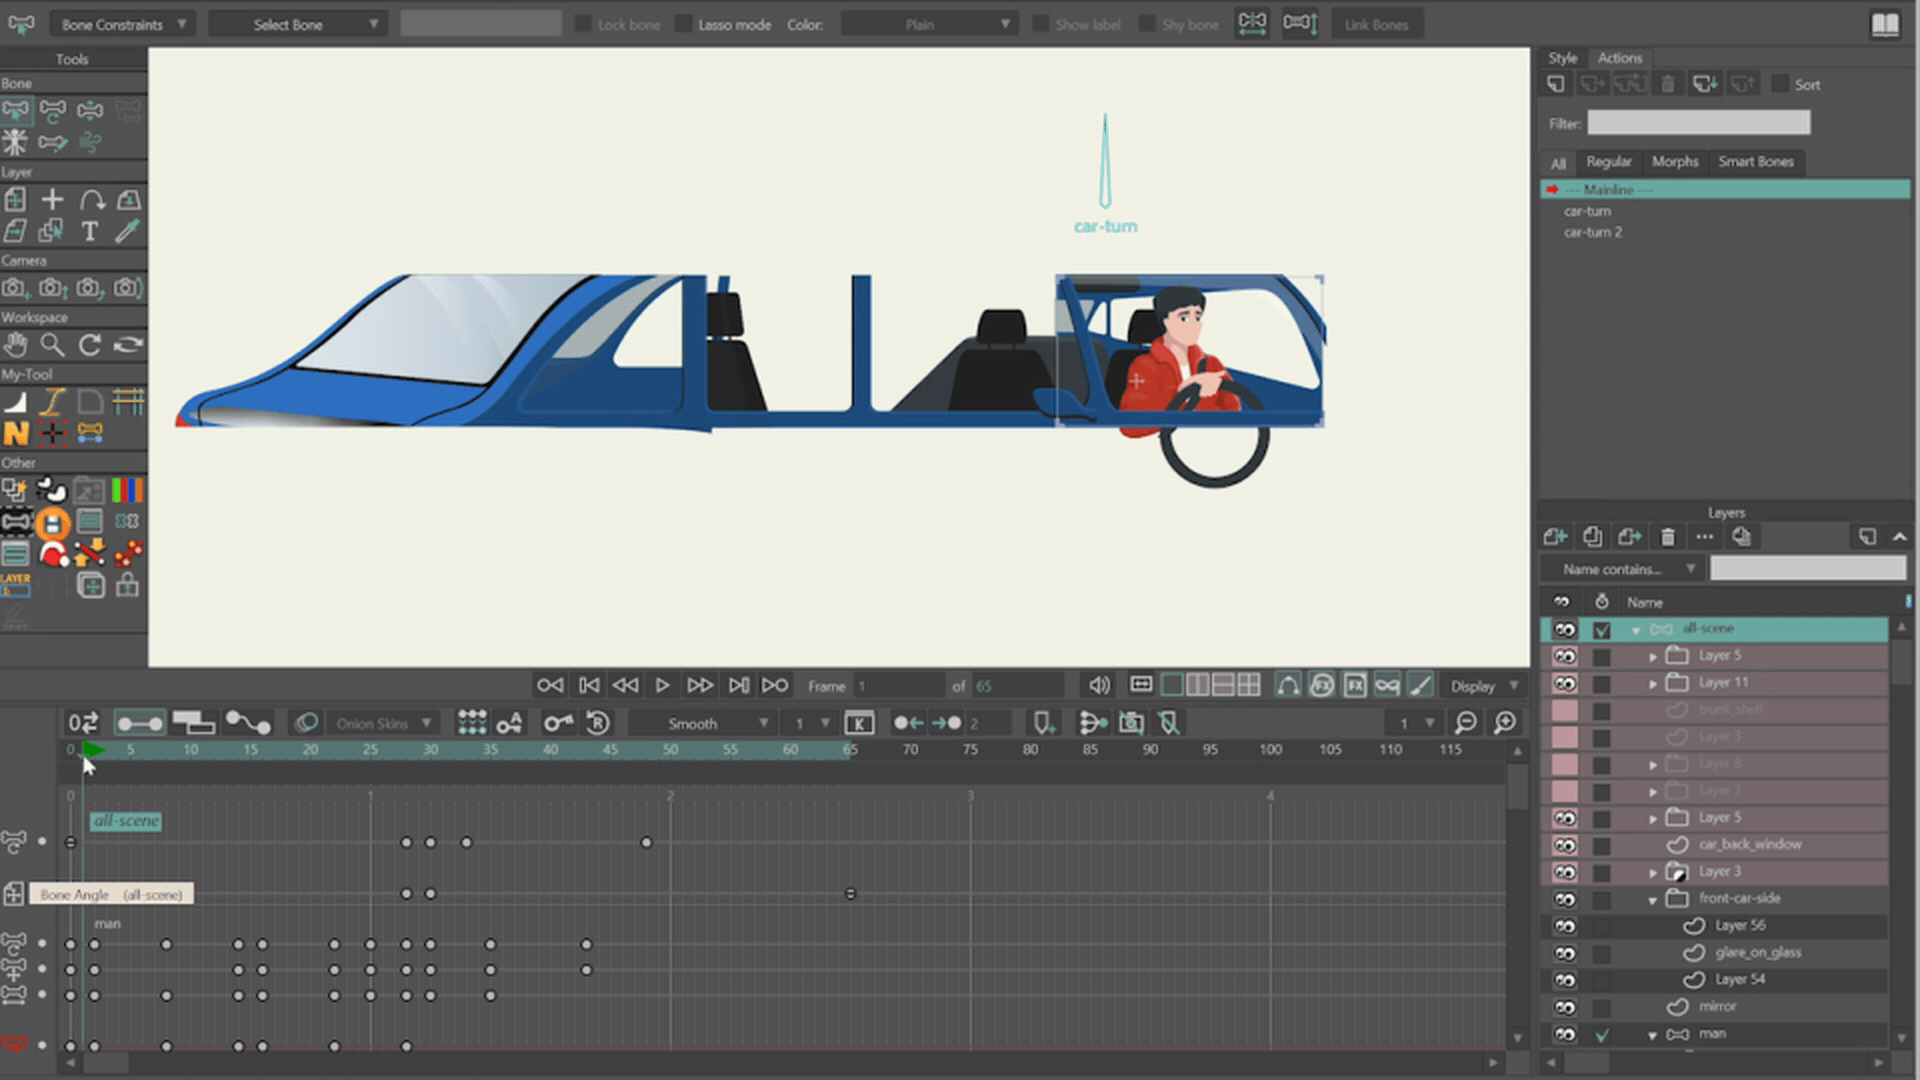Switch to the Actions tab
The width and height of the screenshot is (1920, 1080).
(1619, 58)
